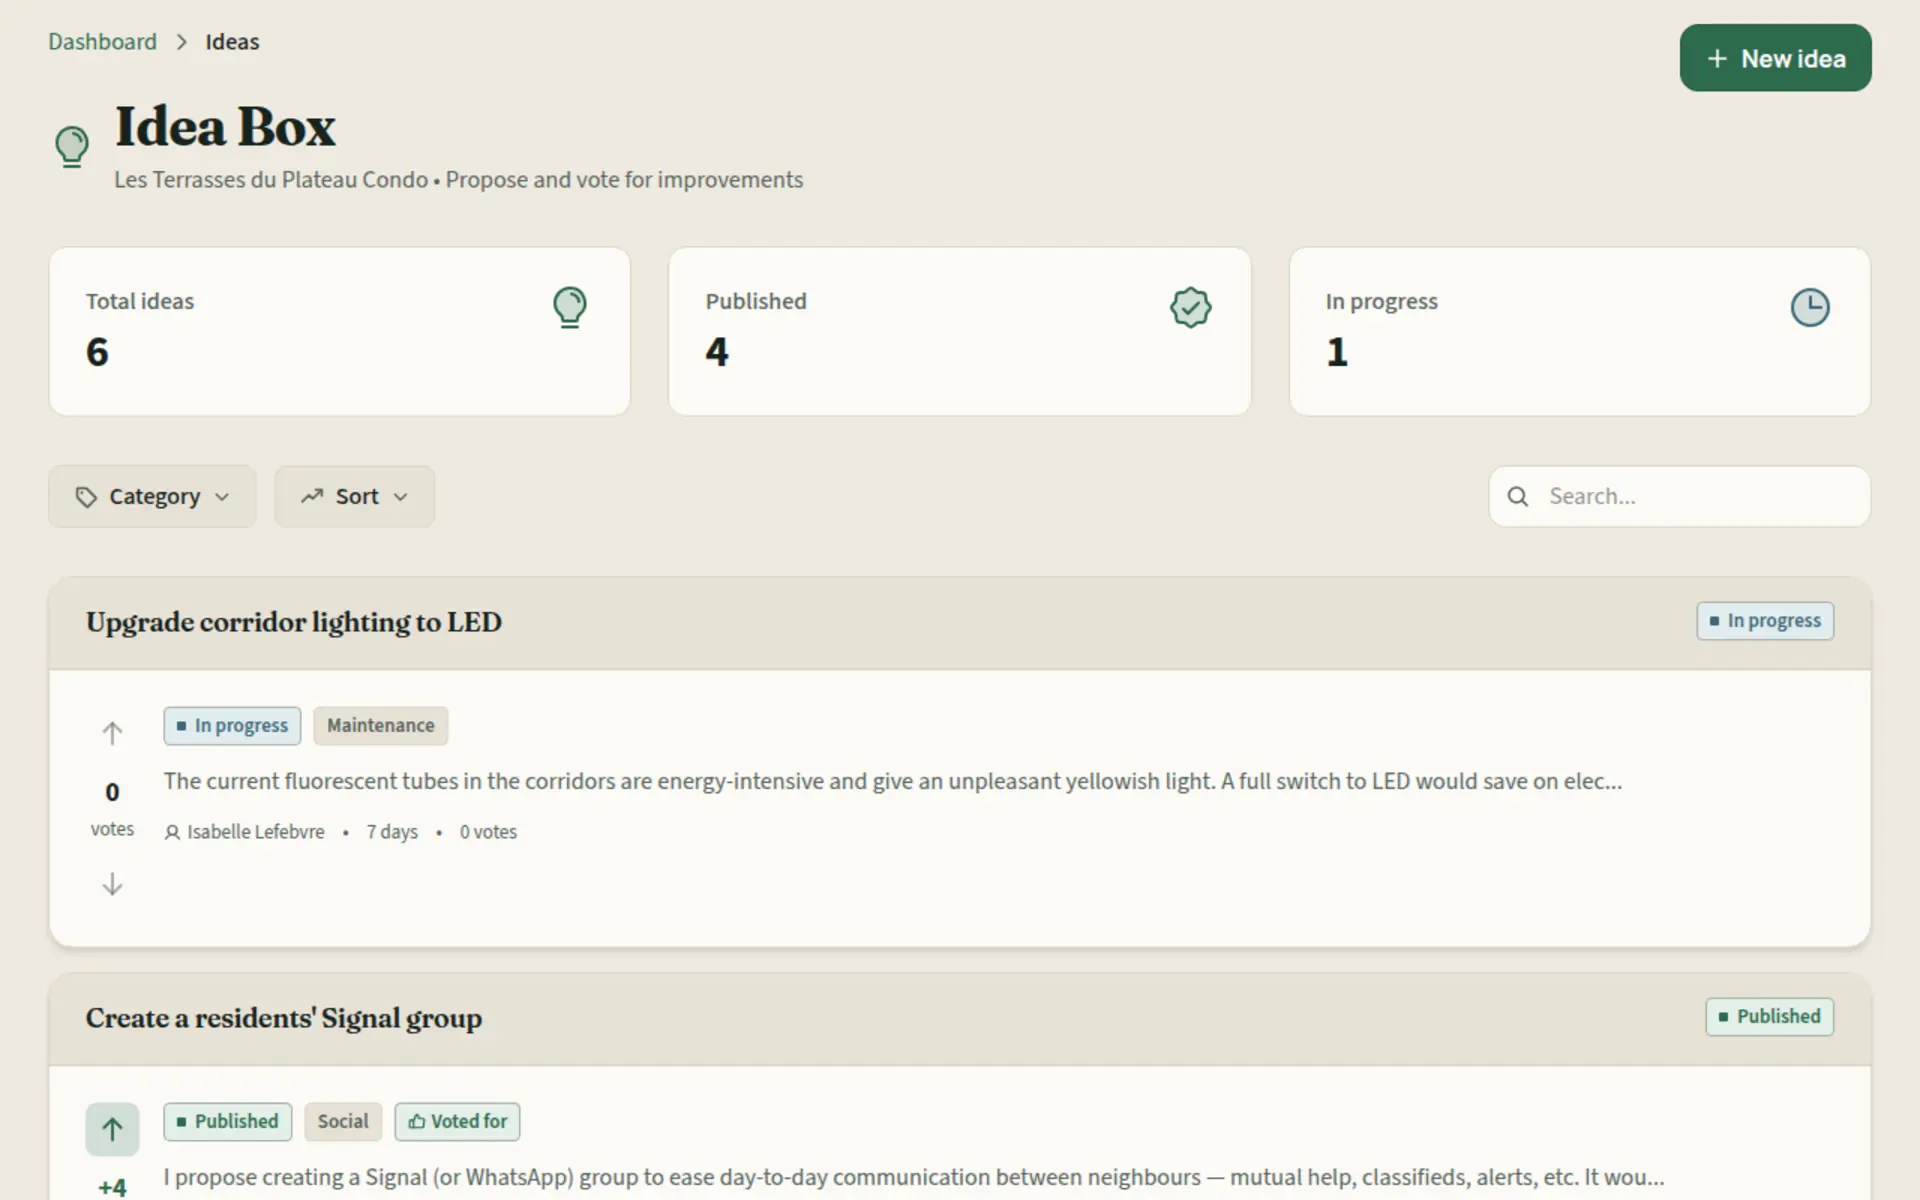Click the Published stats card
The image size is (1920, 1200).
960,332
